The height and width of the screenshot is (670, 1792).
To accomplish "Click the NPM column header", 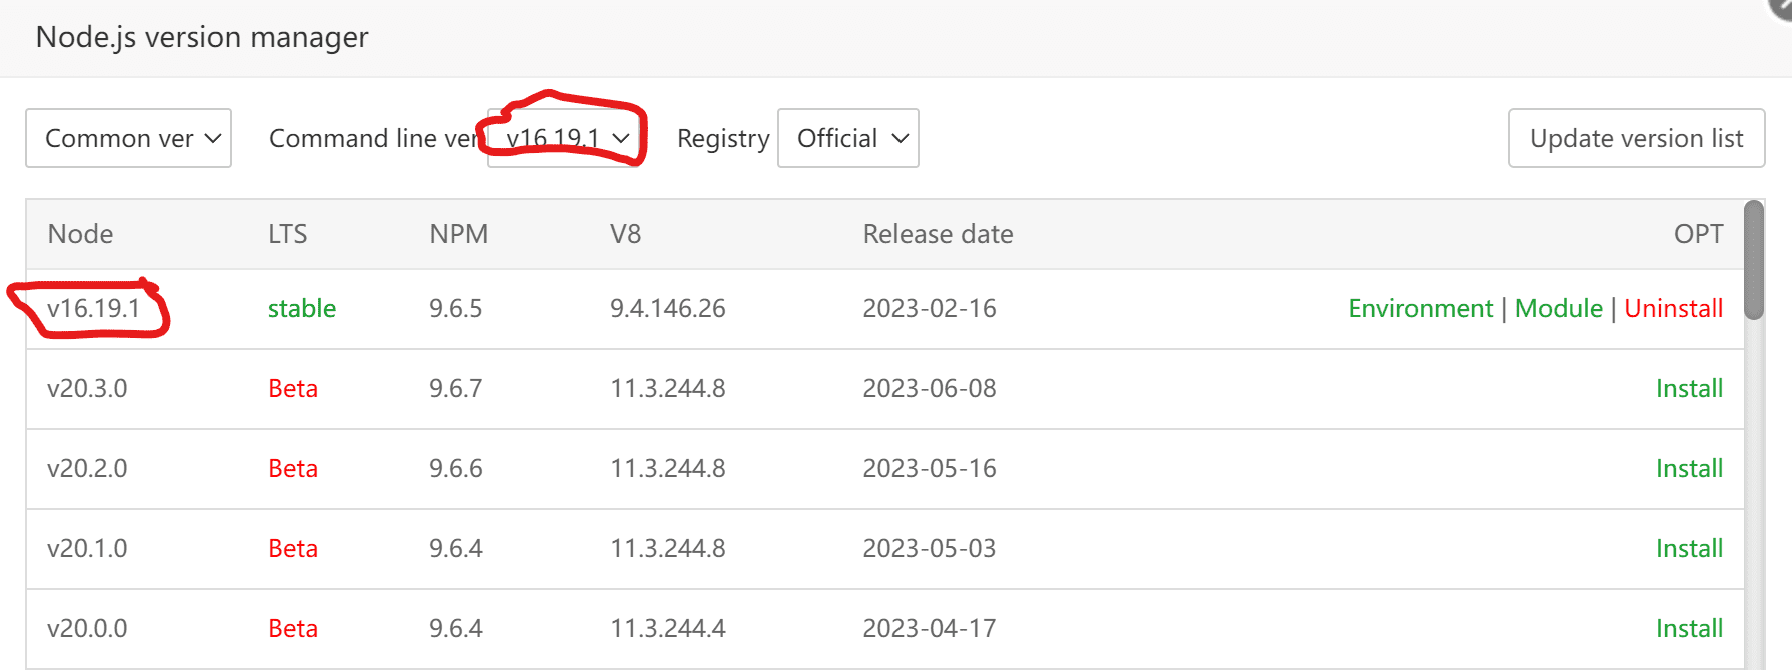I will pyautogui.click(x=458, y=234).
